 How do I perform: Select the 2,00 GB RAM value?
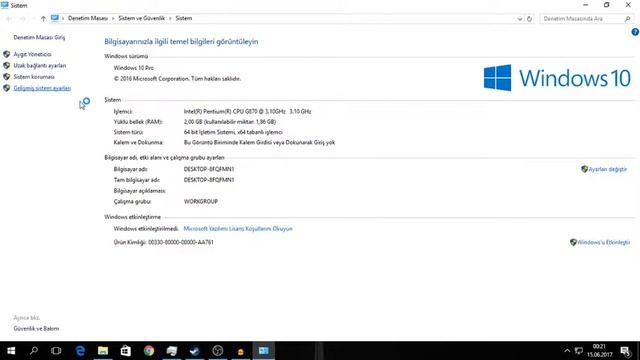[230, 122]
